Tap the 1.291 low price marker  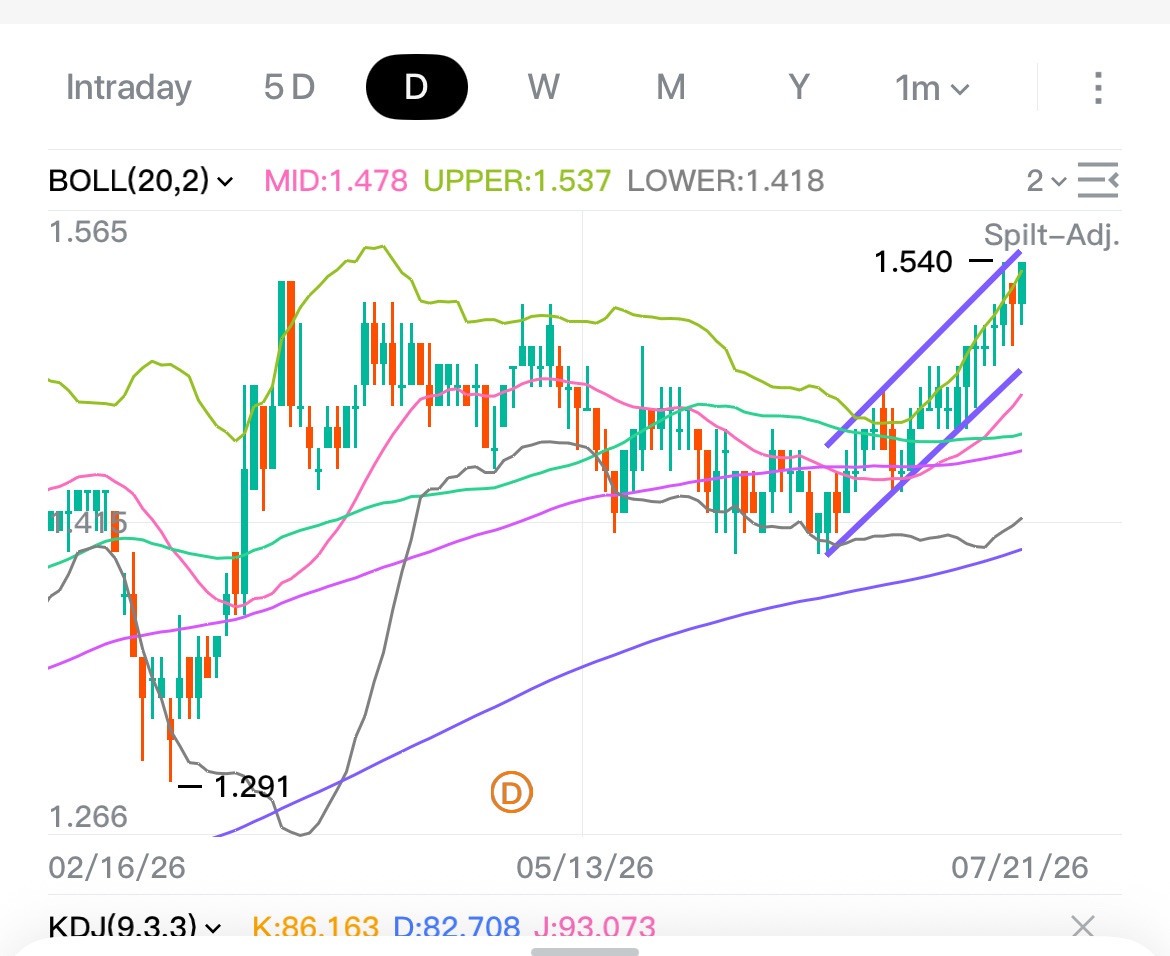[x=251, y=787]
